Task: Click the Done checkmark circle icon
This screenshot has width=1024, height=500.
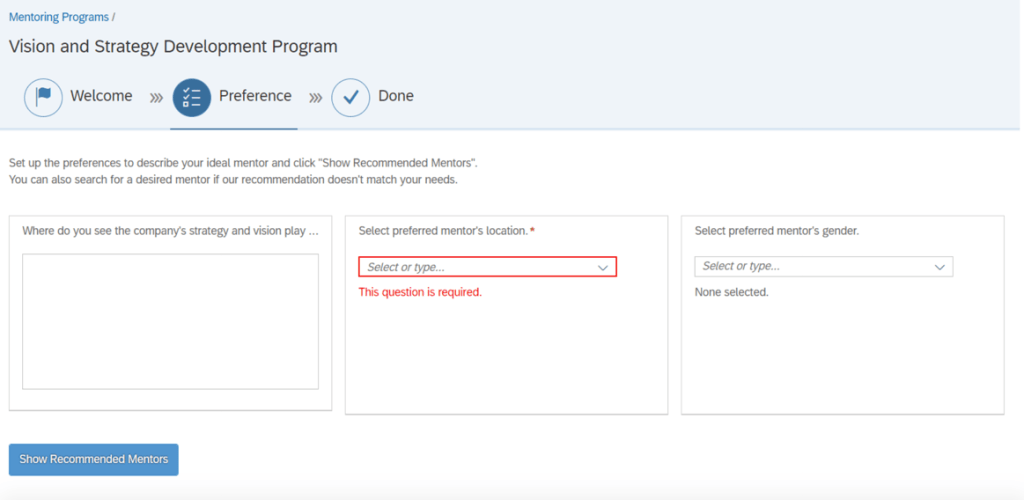Action: pyautogui.click(x=351, y=97)
